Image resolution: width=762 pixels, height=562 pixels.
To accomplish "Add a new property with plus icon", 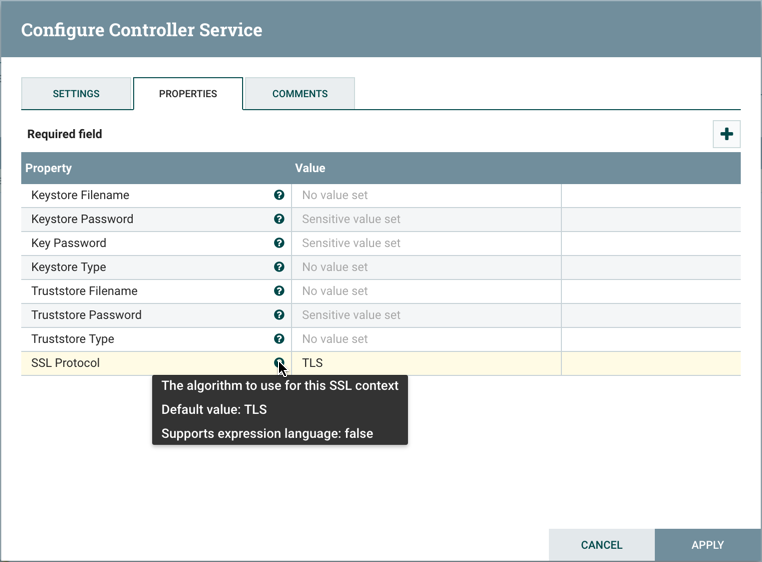I will 726,134.
